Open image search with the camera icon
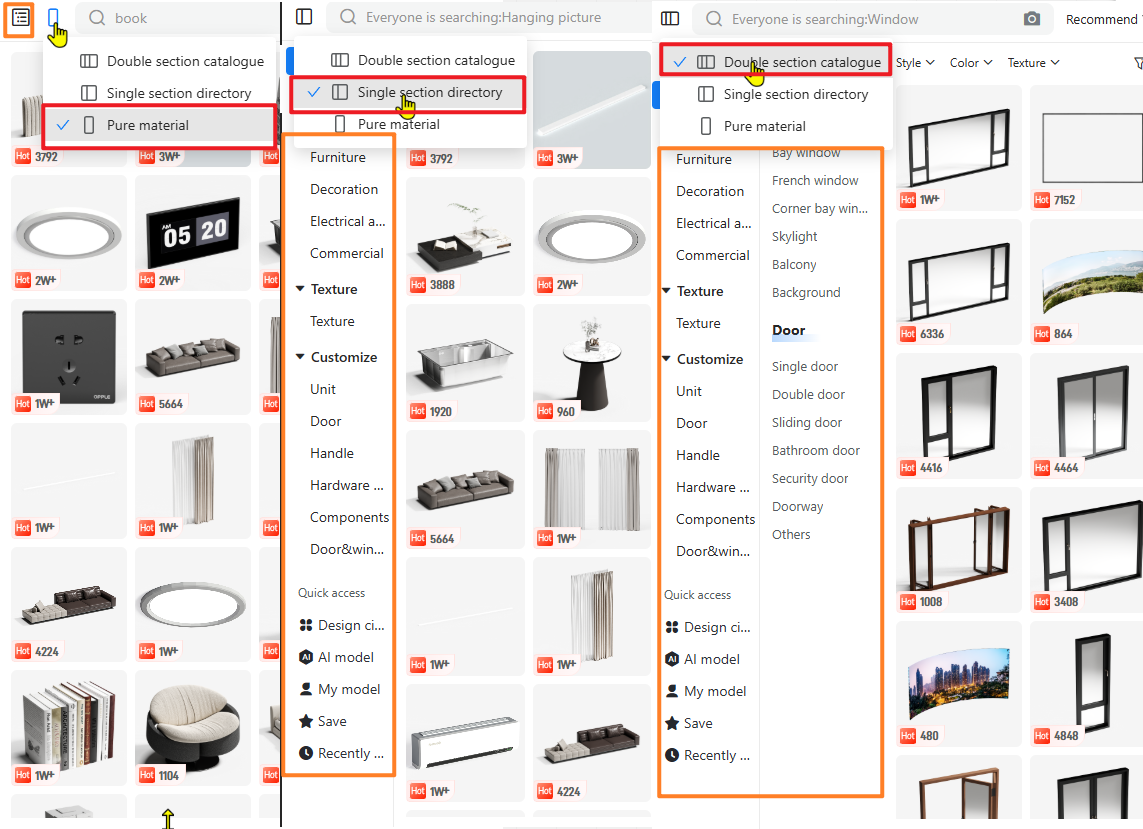Image resolution: width=1143 pixels, height=829 pixels. point(1032,19)
